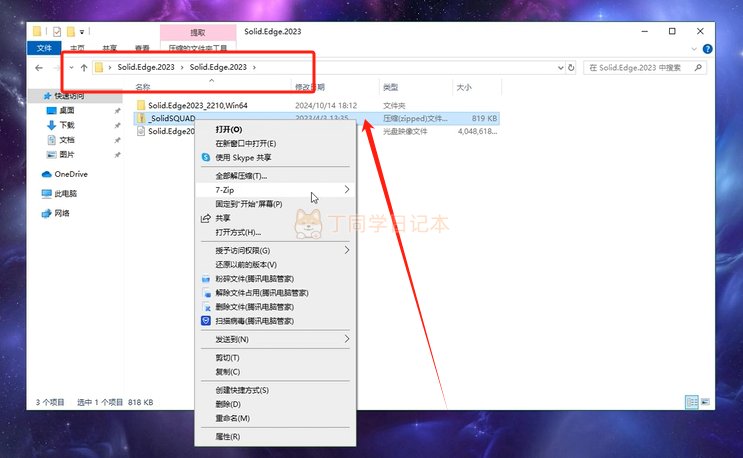The height and width of the screenshot is (458, 743).
Task: Click the search box 在 Solid.Edge.2023 中搜索
Action: [x=644, y=68]
